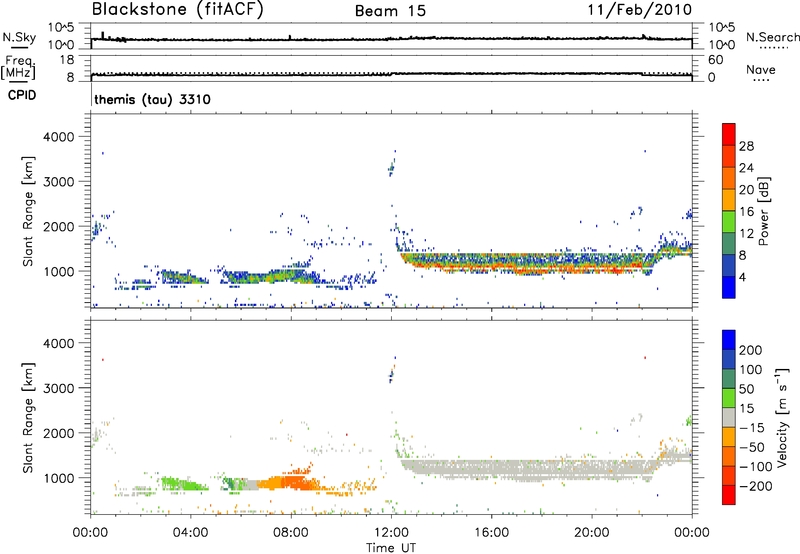
Task: Click the '3000' tick of the velocity panel
Action: (59, 388)
